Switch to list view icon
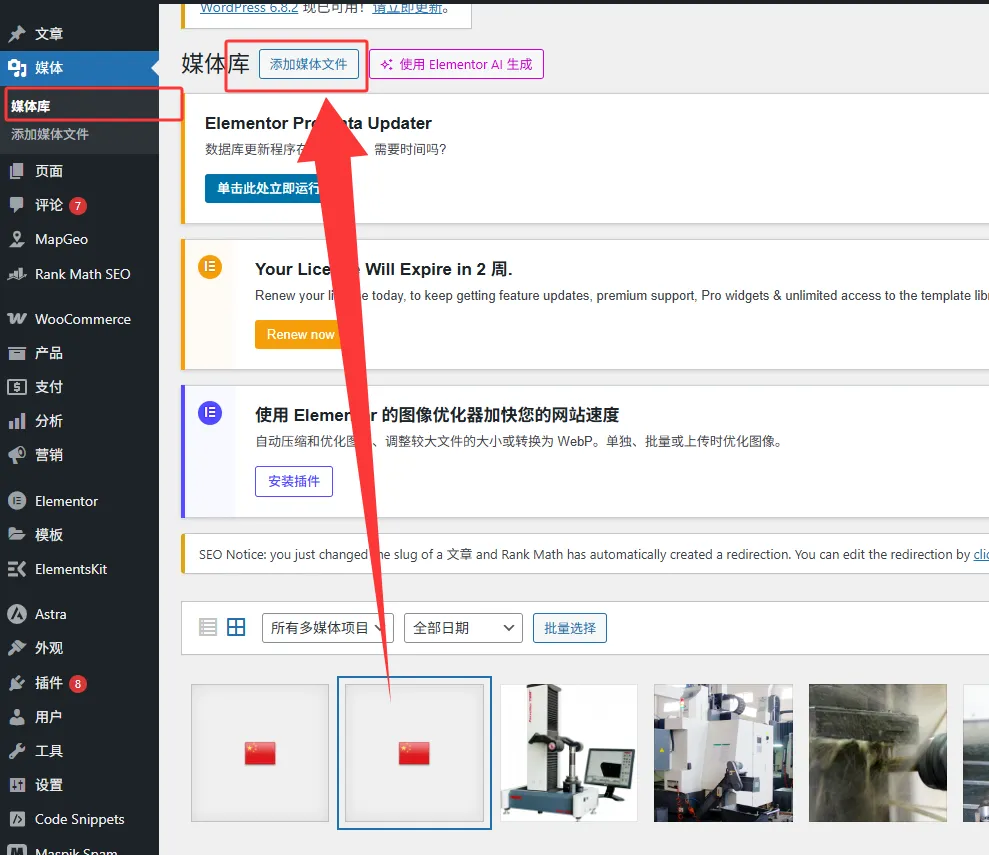Viewport: 989px width, 855px height. tap(208, 627)
